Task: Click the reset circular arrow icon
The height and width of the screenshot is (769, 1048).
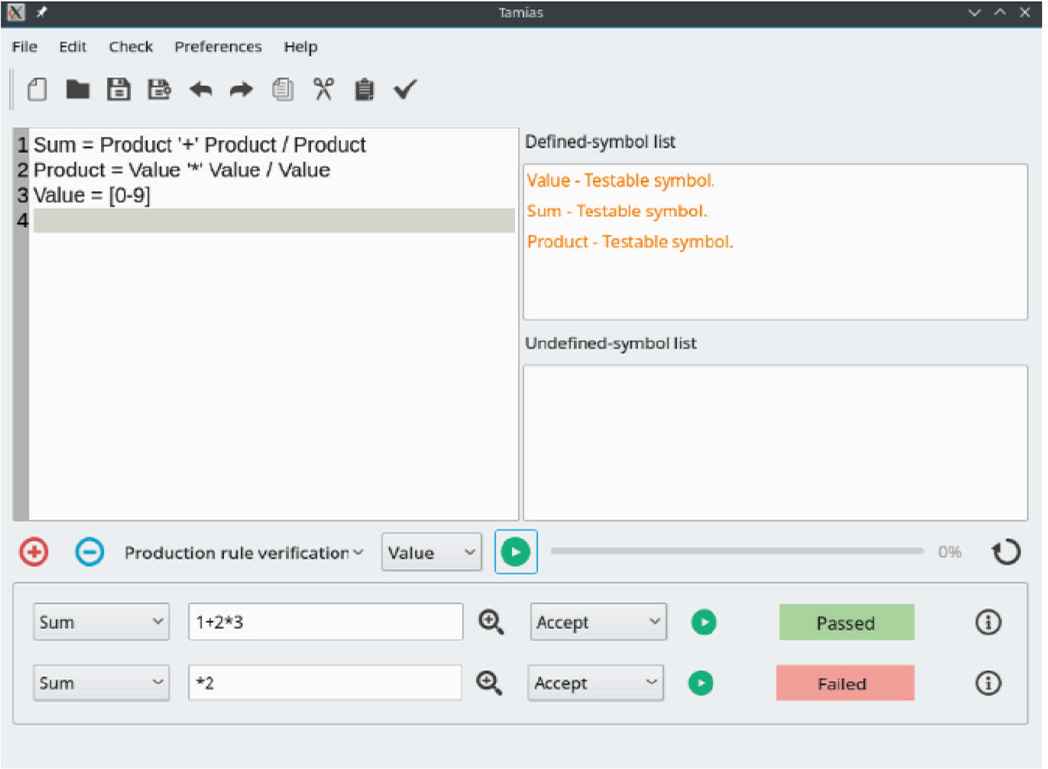Action: 1006,552
